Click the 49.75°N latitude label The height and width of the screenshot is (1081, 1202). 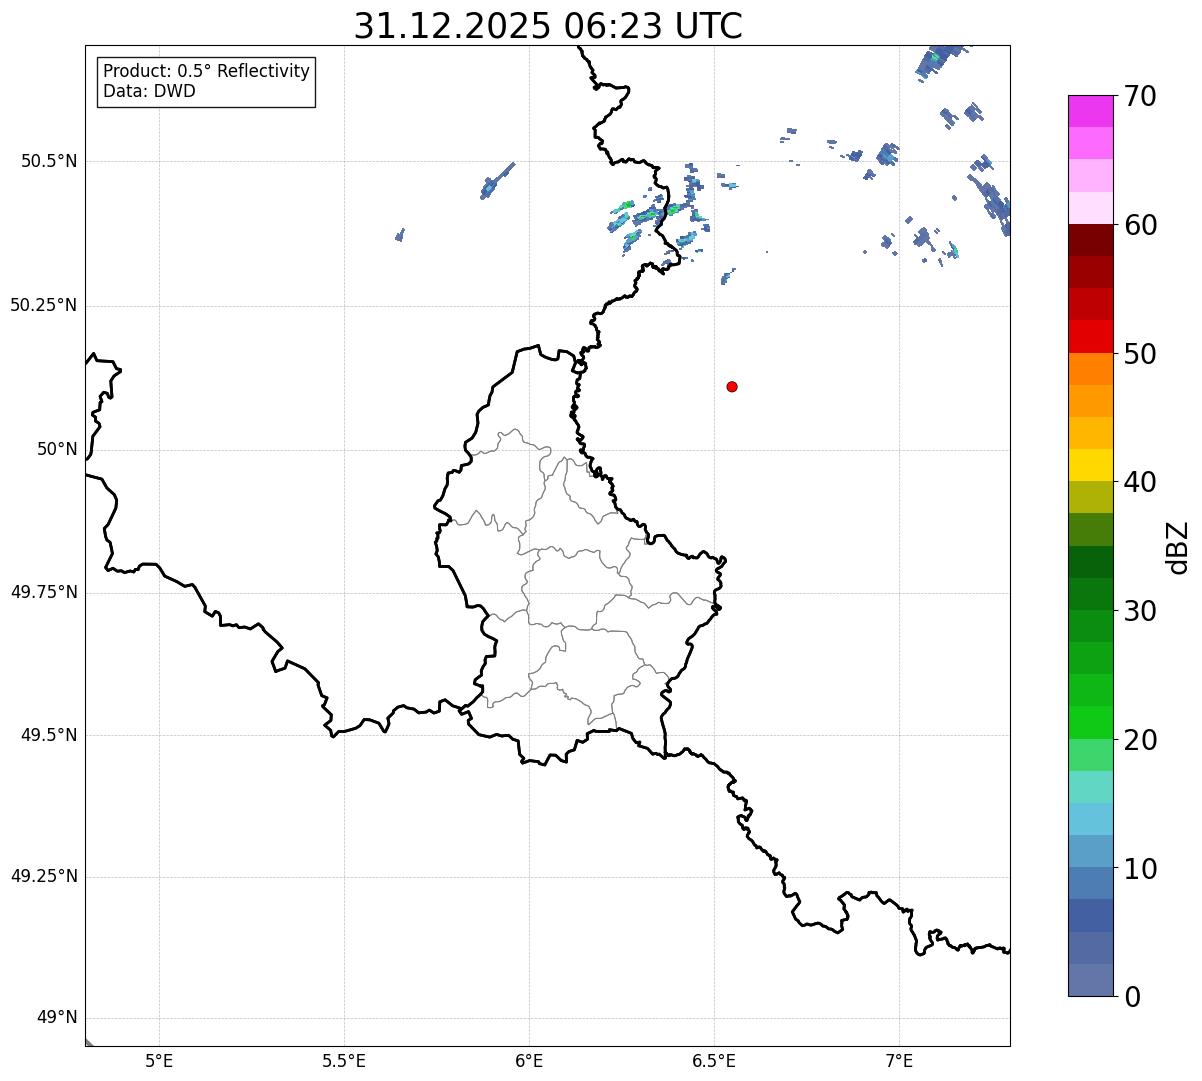pyautogui.click(x=44, y=592)
